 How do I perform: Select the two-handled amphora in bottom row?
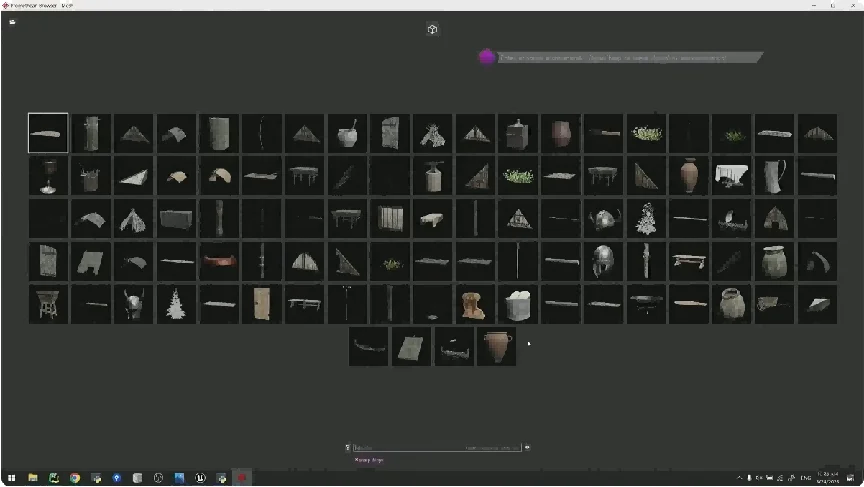click(497, 347)
